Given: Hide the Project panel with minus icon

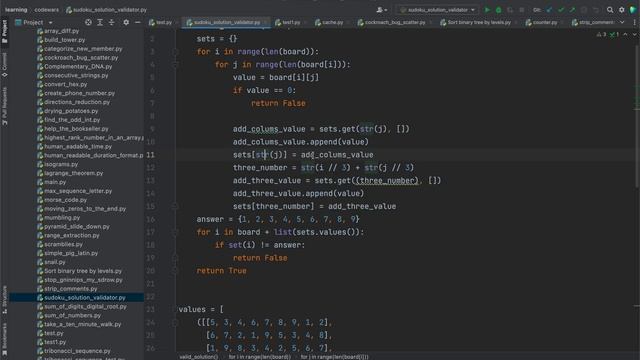Looking at the screenshot, I should (138, 22).
